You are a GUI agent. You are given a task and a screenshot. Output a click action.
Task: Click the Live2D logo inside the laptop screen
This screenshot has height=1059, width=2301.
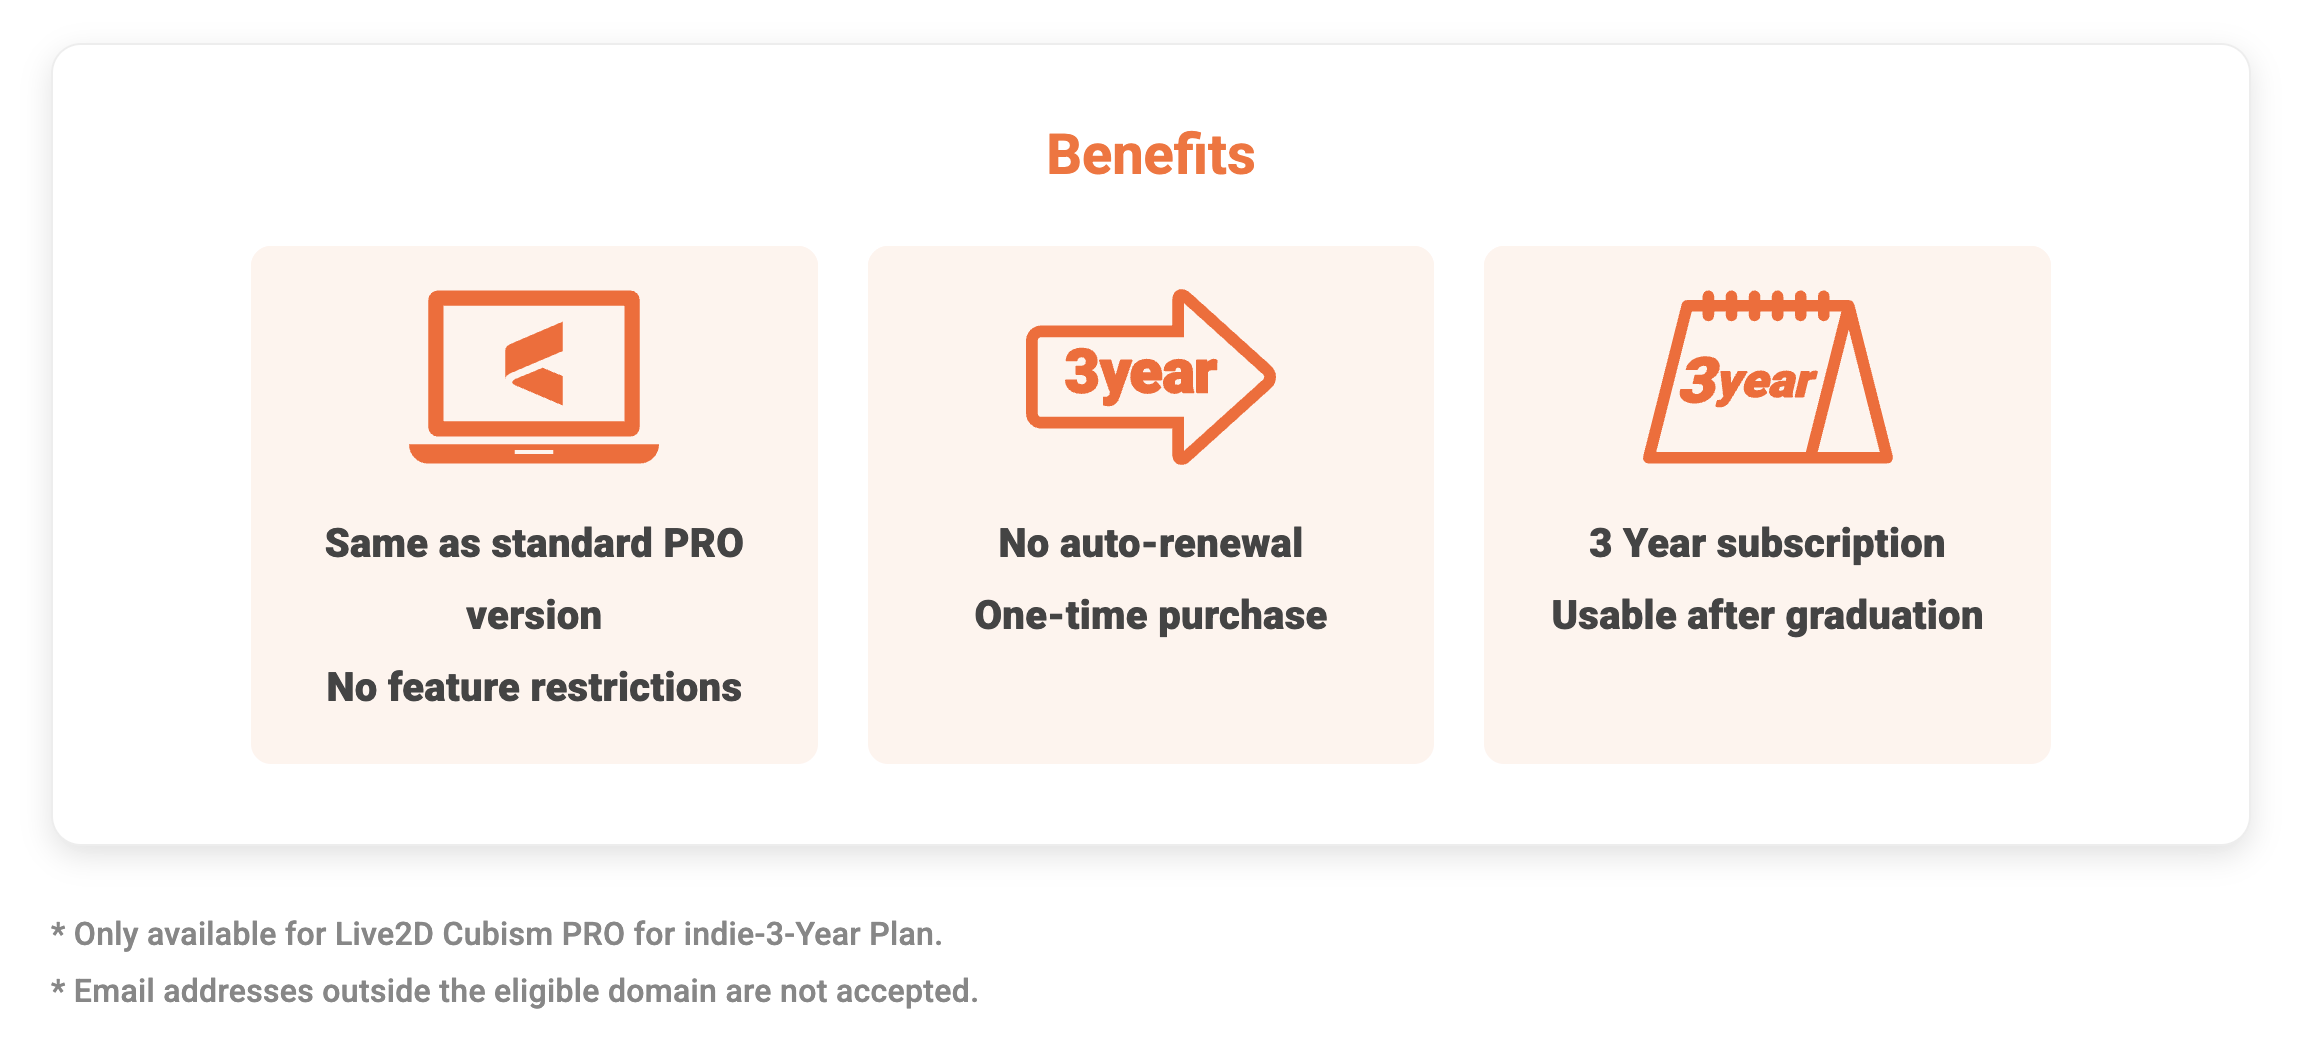(534, 363)
